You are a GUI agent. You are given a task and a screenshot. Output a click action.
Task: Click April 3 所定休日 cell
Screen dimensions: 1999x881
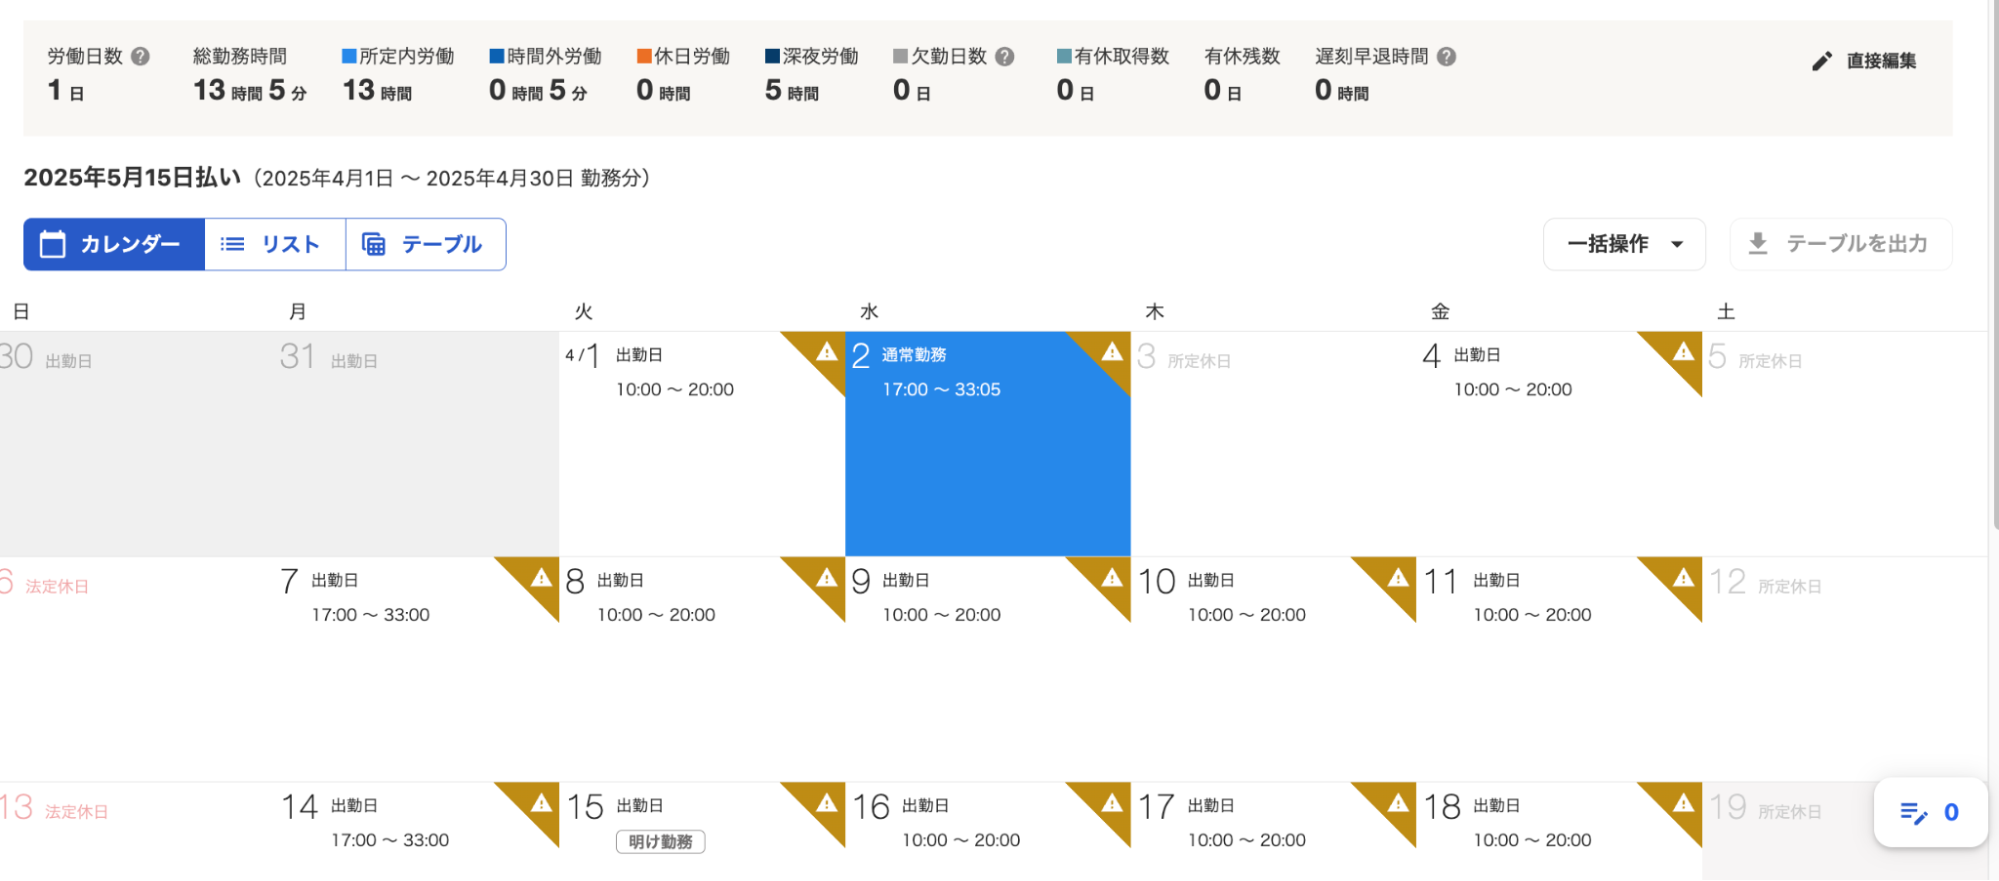click(x=1274, y=444)
